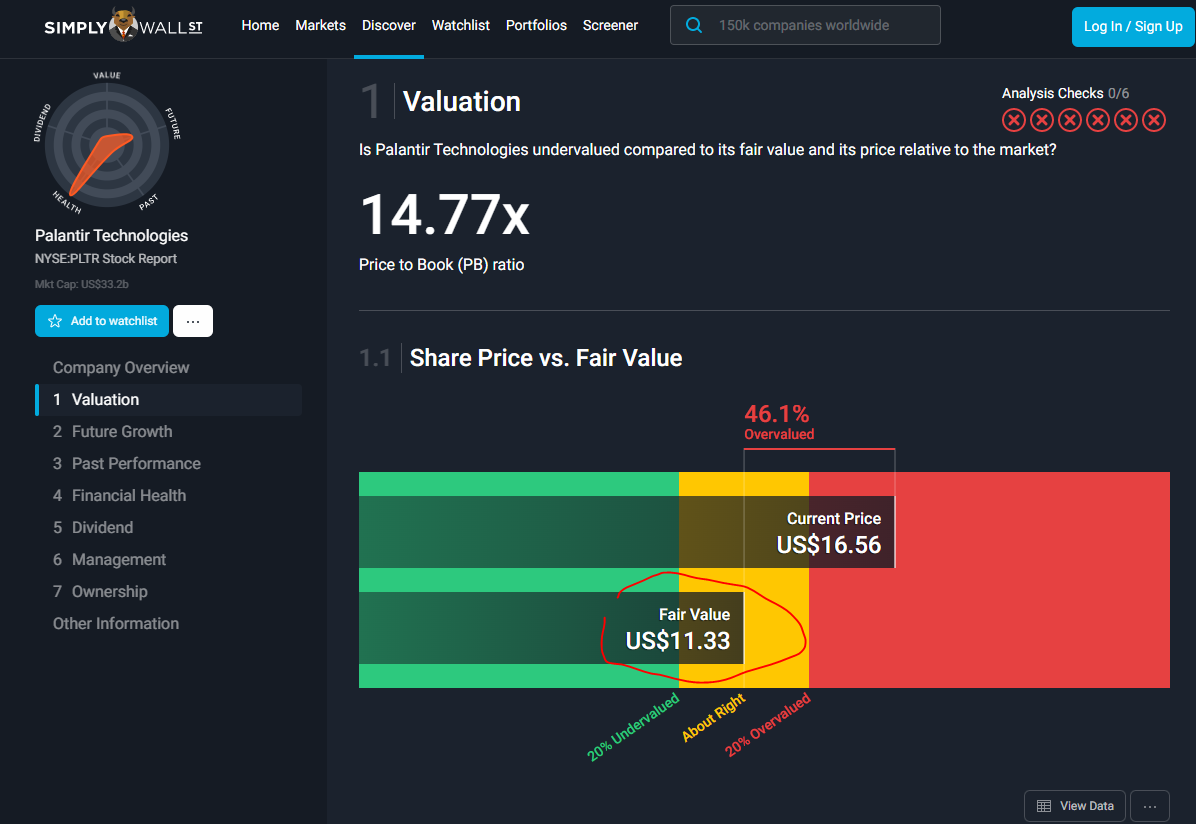1196x824 pixels.
Task: Click the About Right axis label
Action: (713, 717)
